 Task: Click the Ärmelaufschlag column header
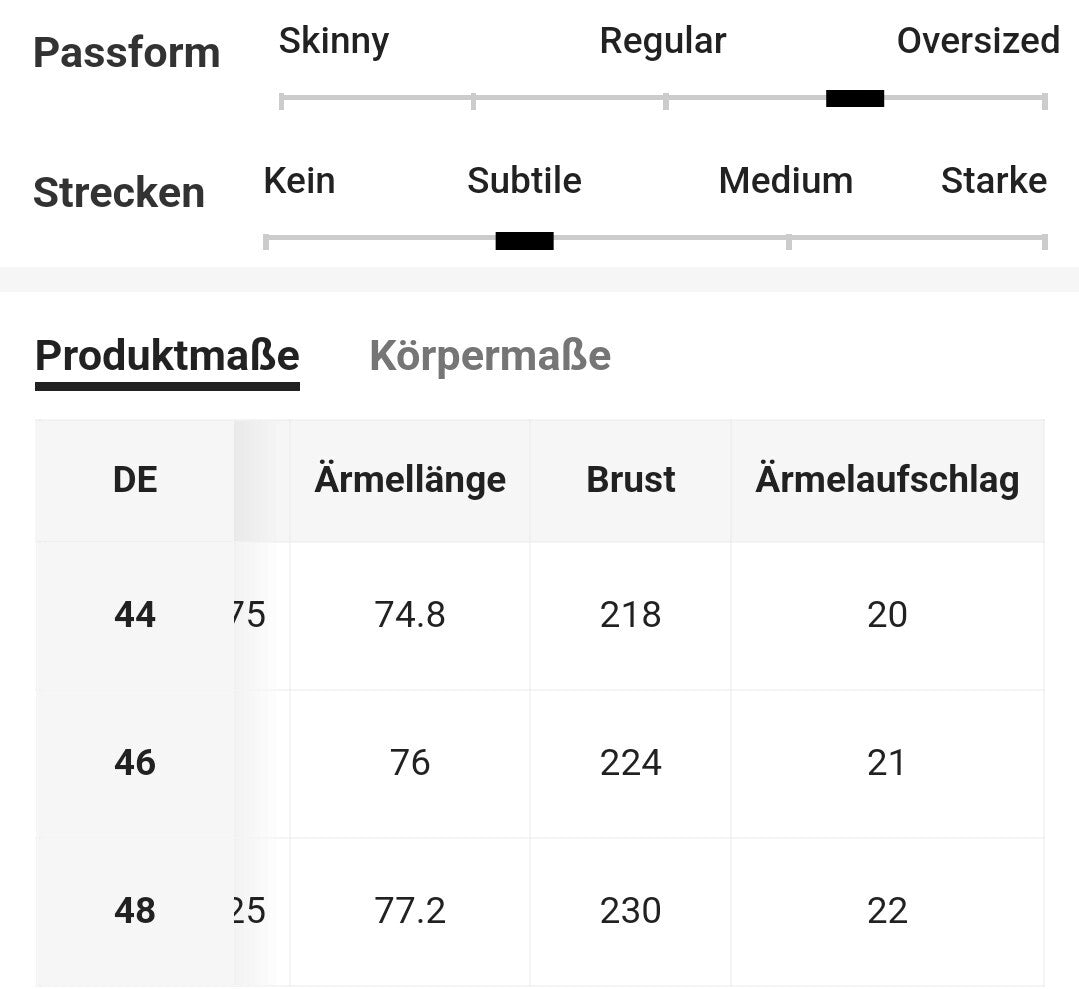point(887,480)
